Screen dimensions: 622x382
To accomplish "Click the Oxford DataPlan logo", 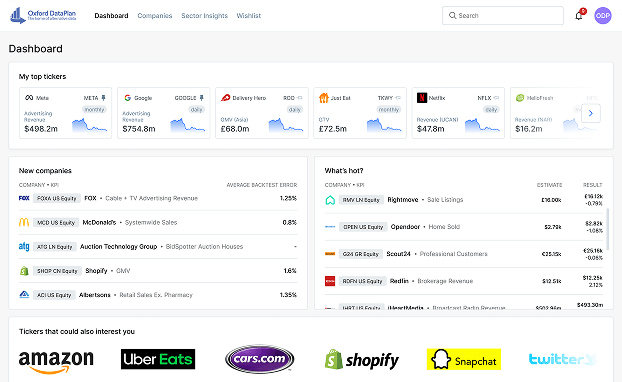I will coord(43,15).
